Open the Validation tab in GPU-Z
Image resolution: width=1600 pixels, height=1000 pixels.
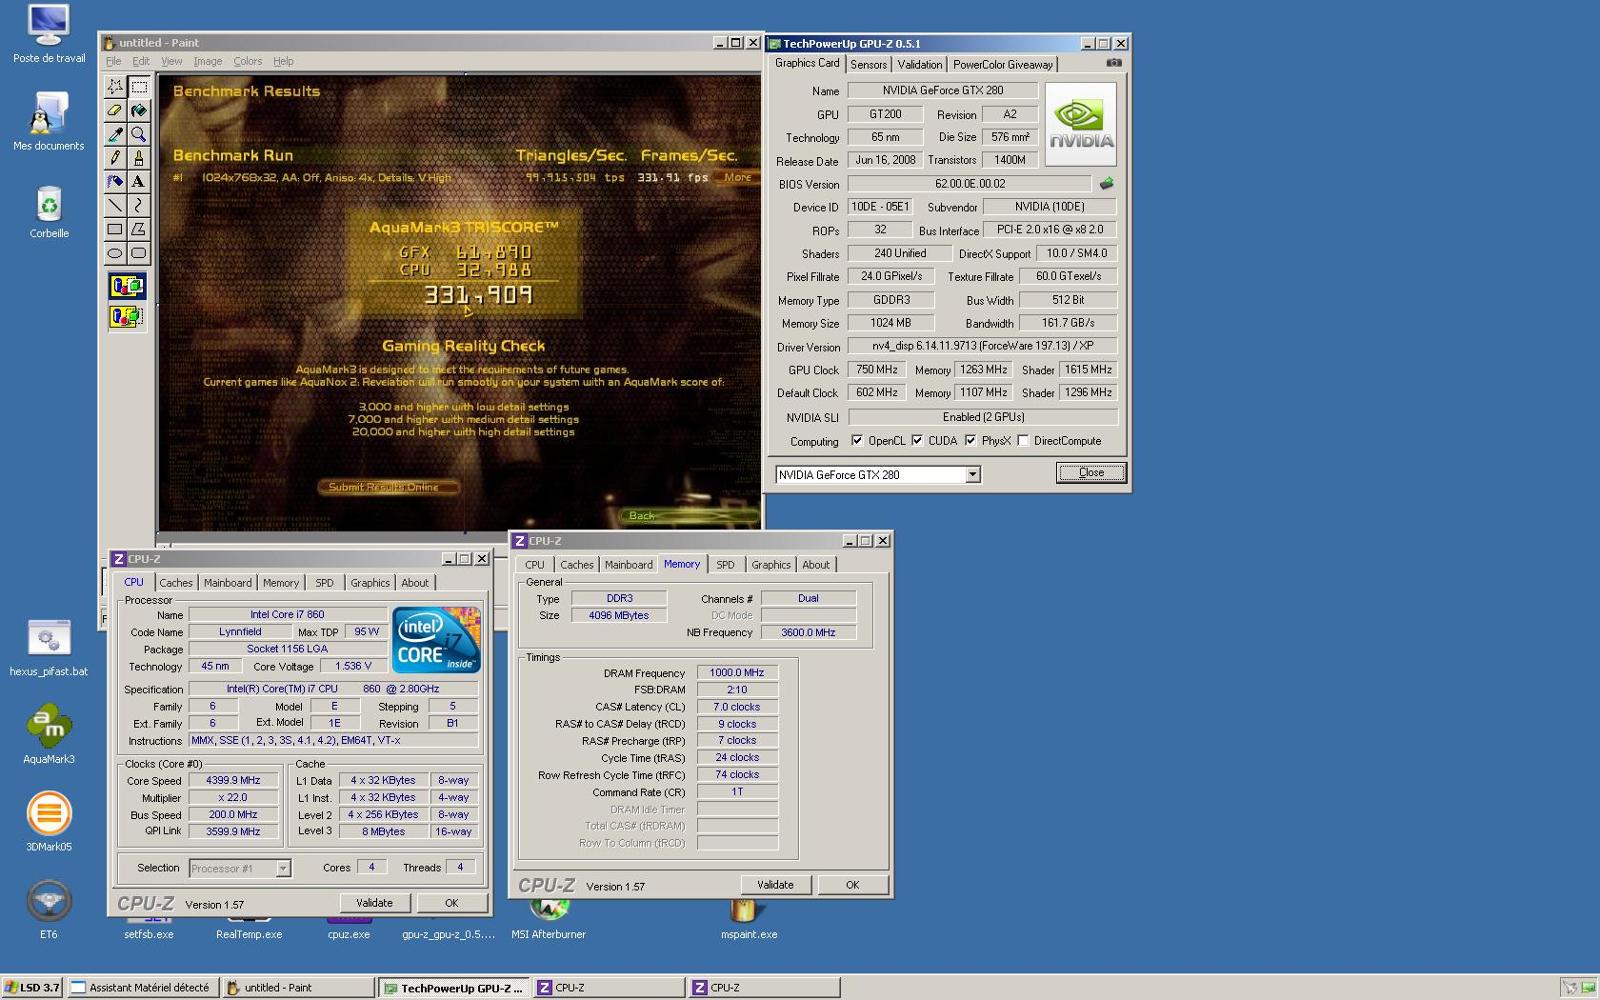click(919, 64)
